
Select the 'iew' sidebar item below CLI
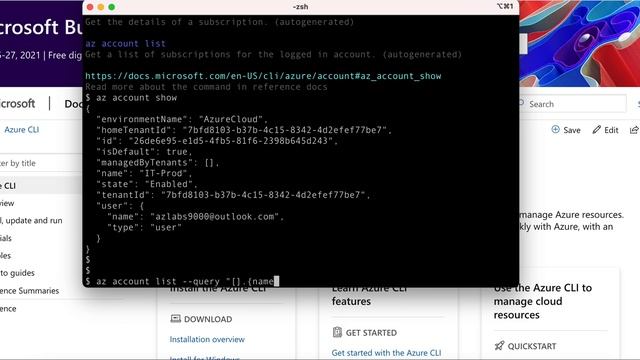pos(7,203)
